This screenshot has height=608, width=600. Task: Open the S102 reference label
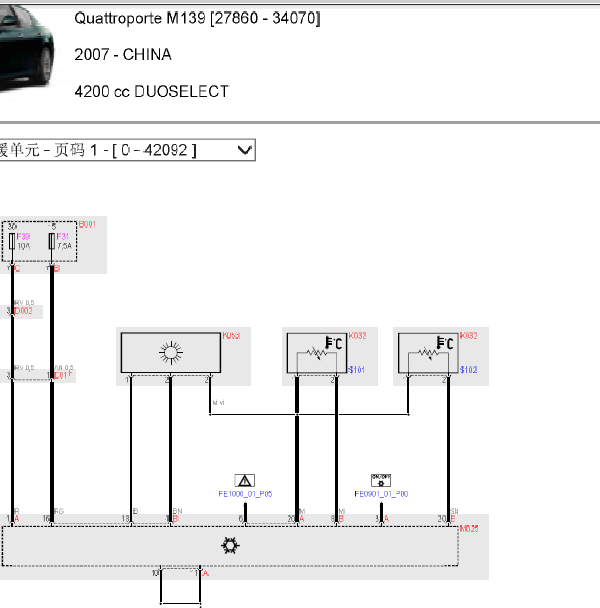[x=468, y=370]
